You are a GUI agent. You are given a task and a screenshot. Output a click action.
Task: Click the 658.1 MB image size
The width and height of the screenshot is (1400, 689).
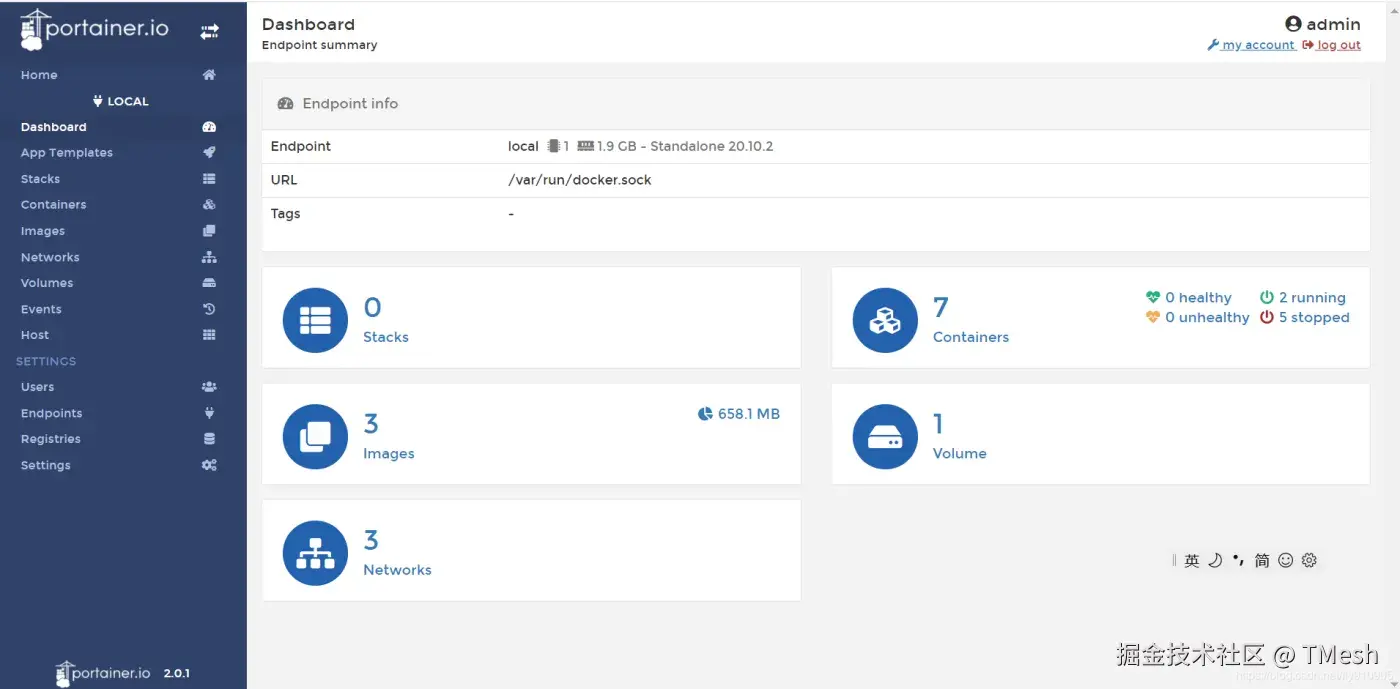point(739,414)
